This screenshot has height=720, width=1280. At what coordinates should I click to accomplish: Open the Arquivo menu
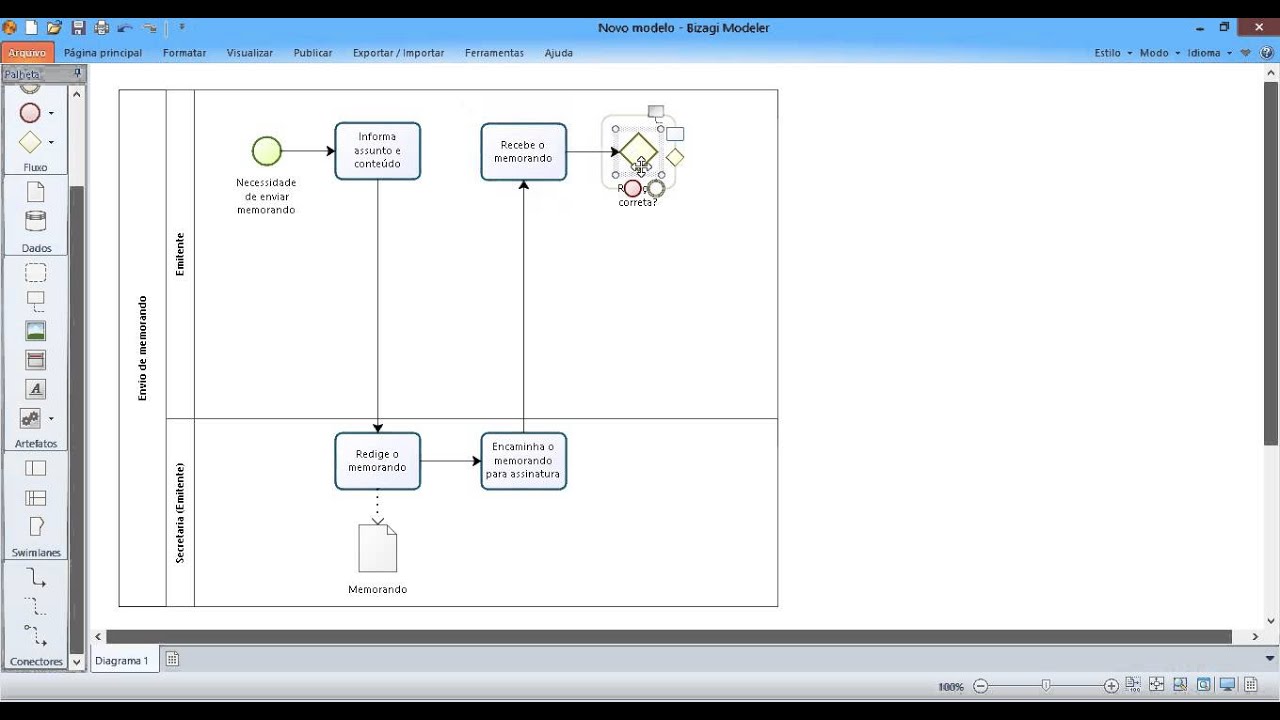26,52
